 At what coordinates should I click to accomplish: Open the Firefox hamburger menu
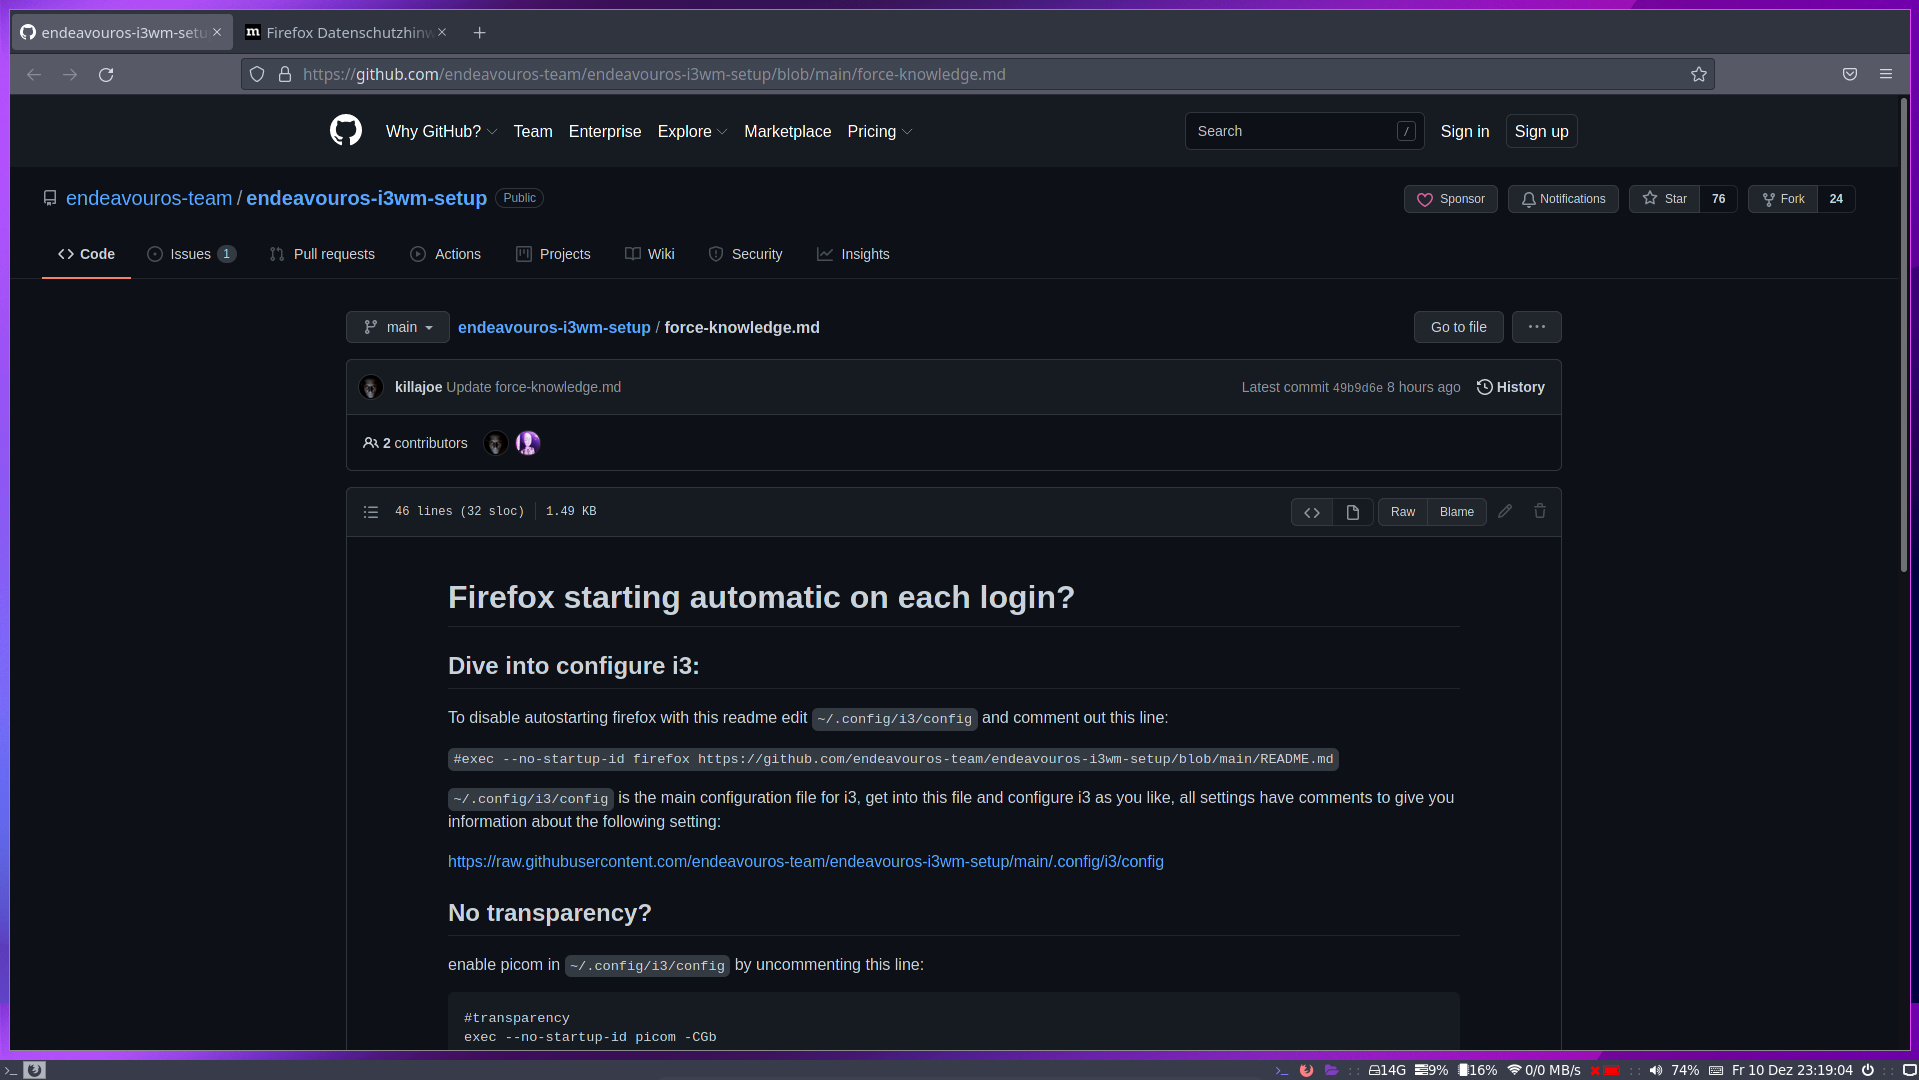tap(1886, 75)
